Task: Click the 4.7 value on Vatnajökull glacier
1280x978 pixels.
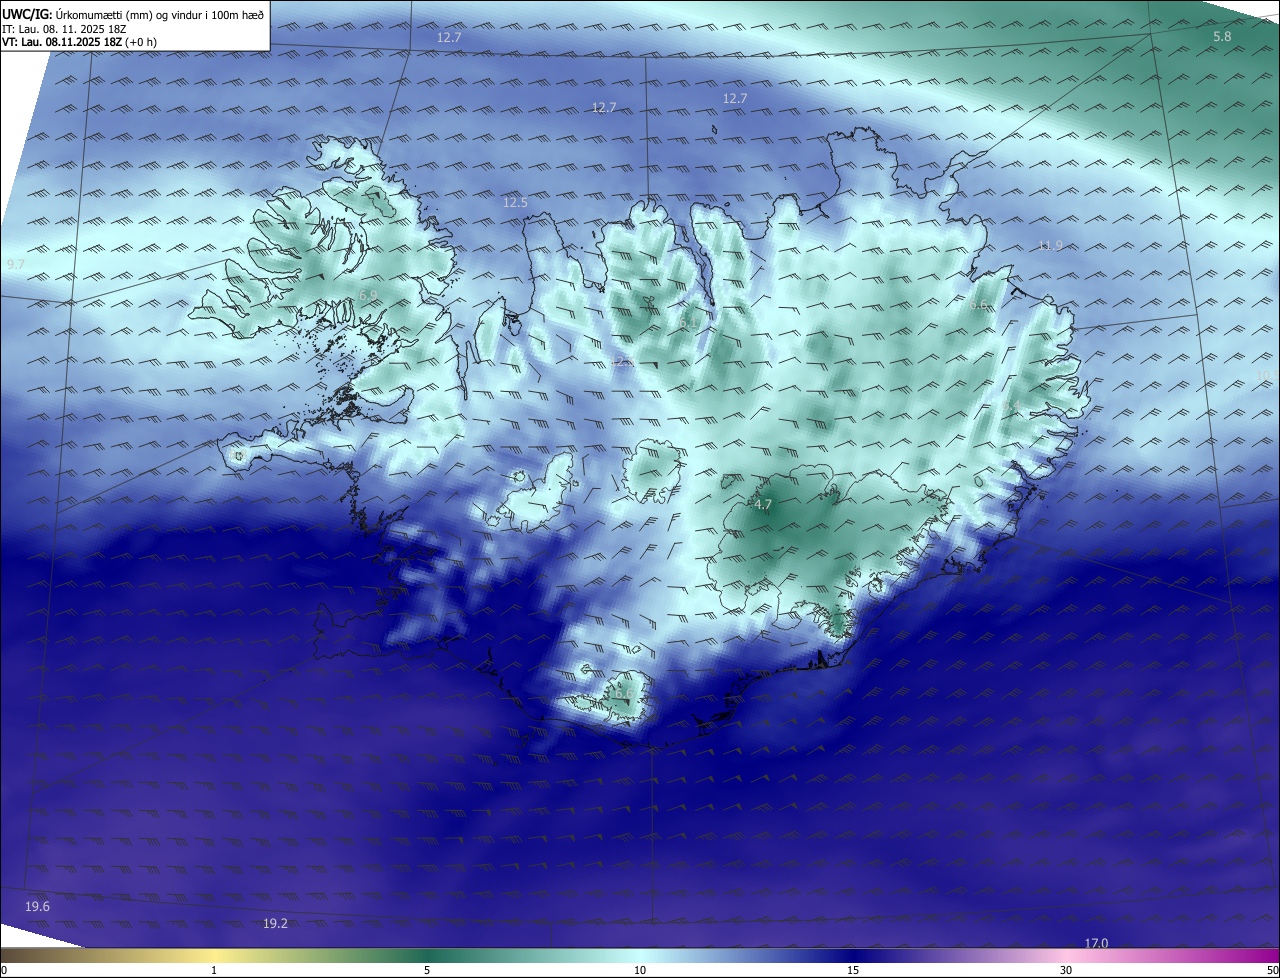Action: (763, 505)
